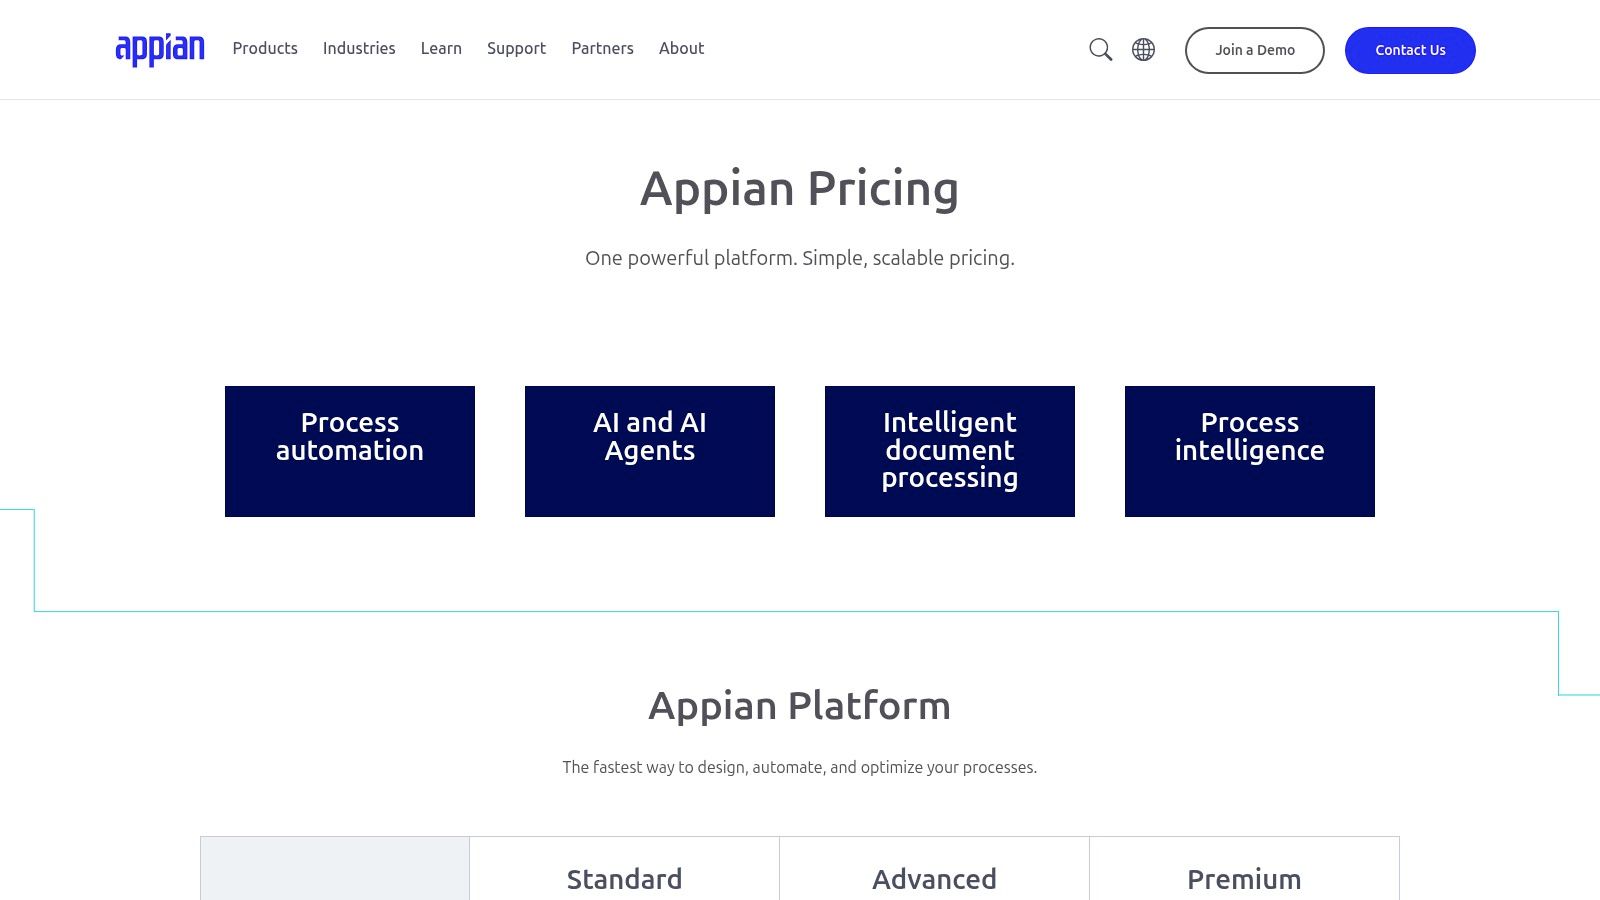The height and width of the screenshot is (900, 1600).
Task: Open the Process intelligence tile
Action: click(x=1249, y=450)
